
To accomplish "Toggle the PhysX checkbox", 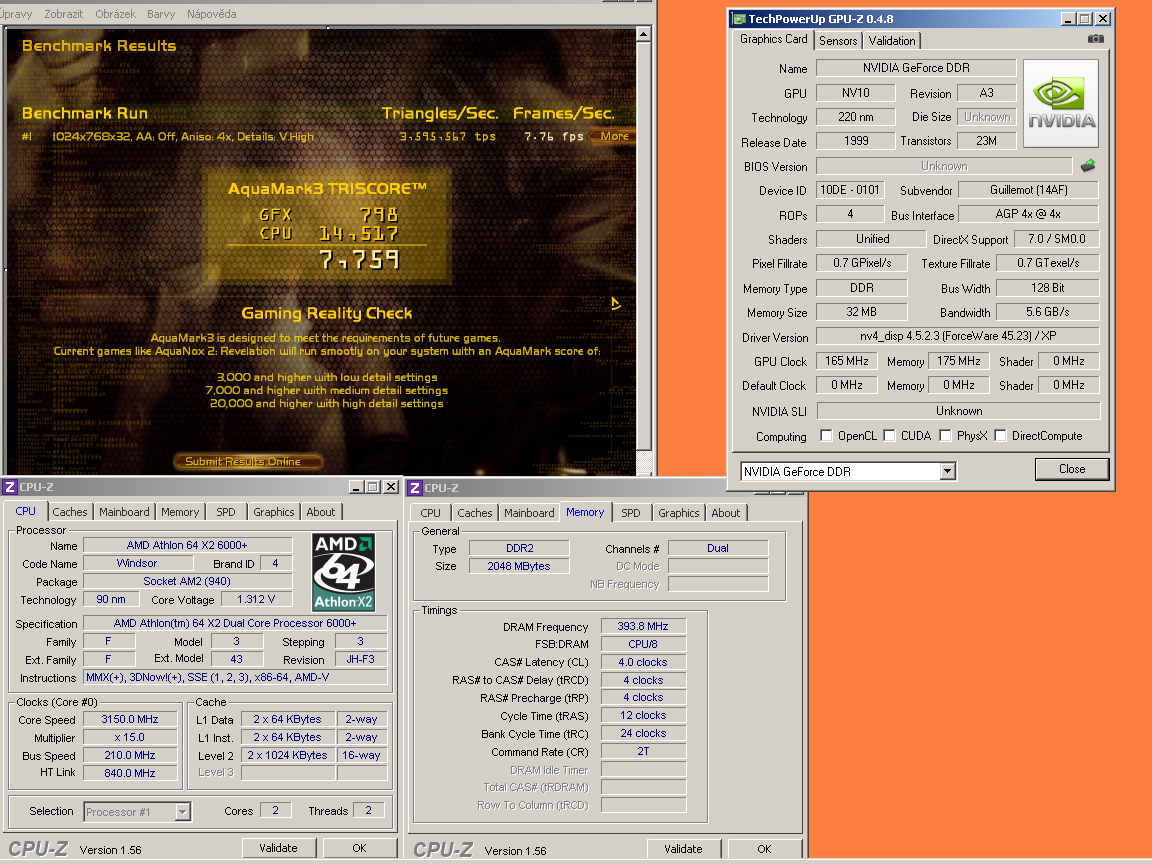I will [945, 436].
